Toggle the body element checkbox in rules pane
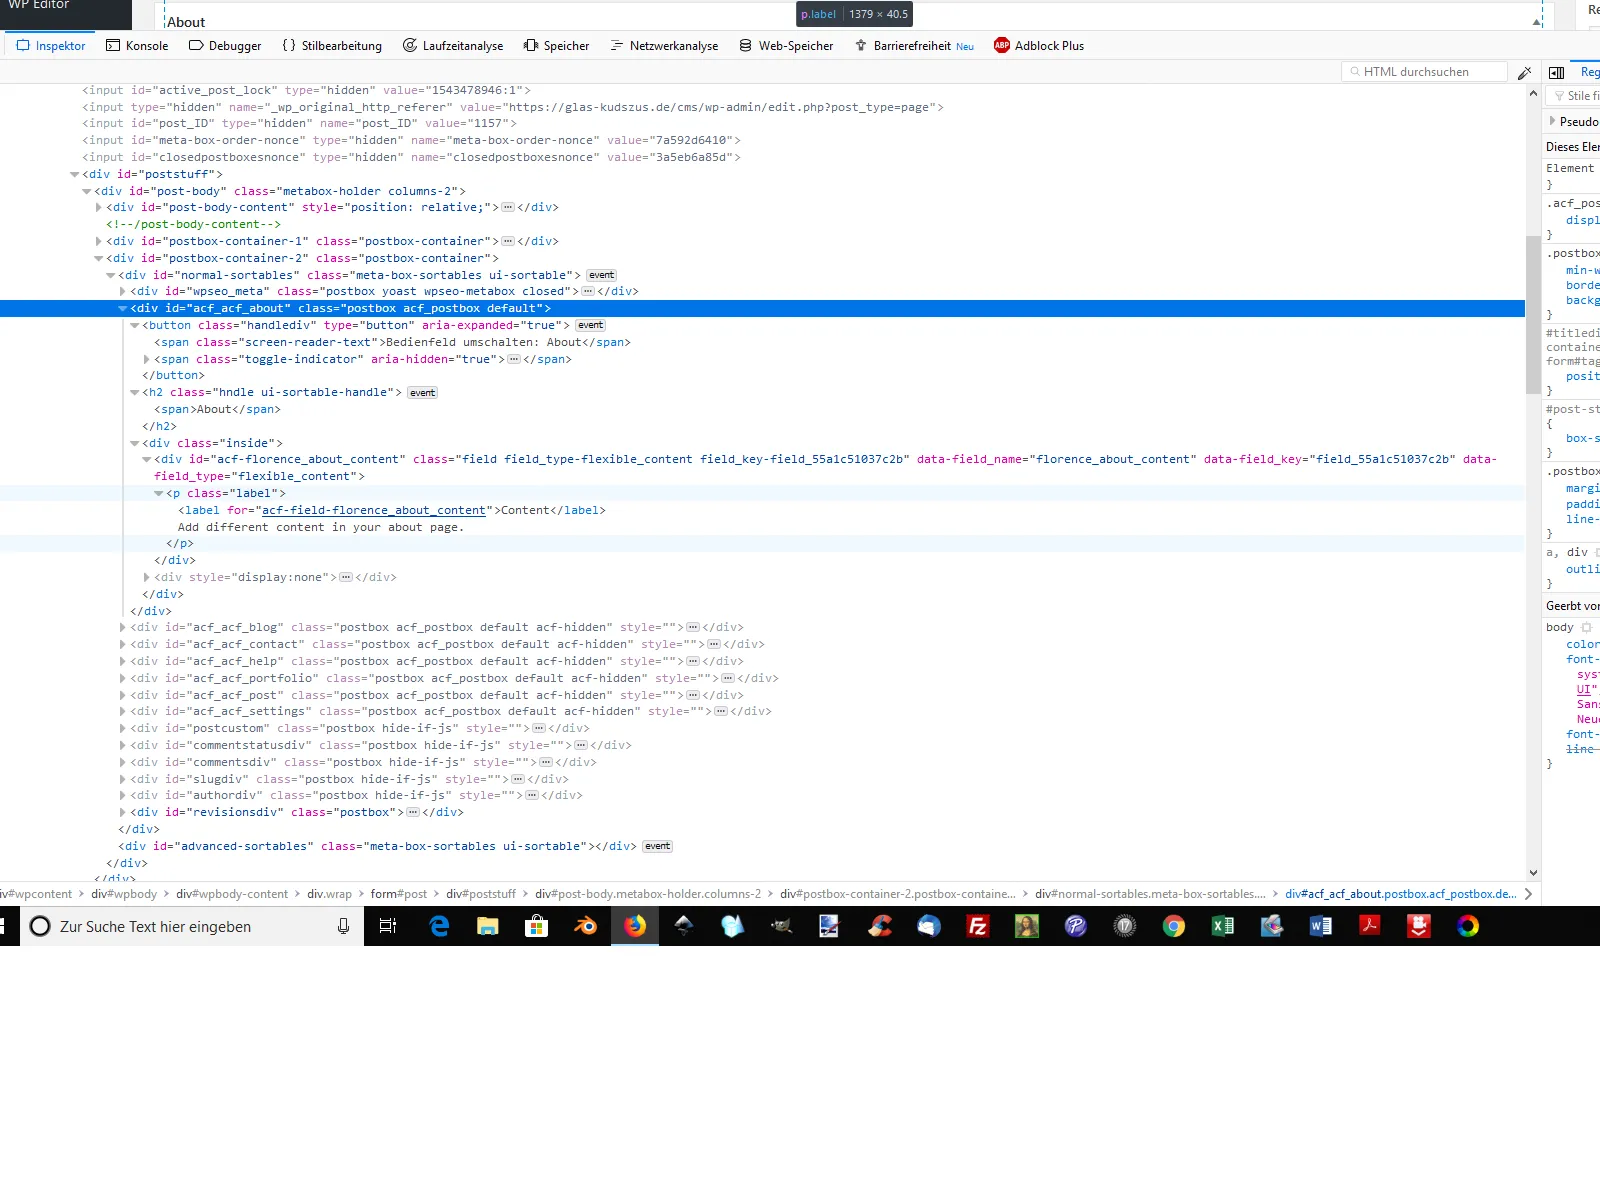Viewport: 1600px width, 1200px height. [1586, 627]
